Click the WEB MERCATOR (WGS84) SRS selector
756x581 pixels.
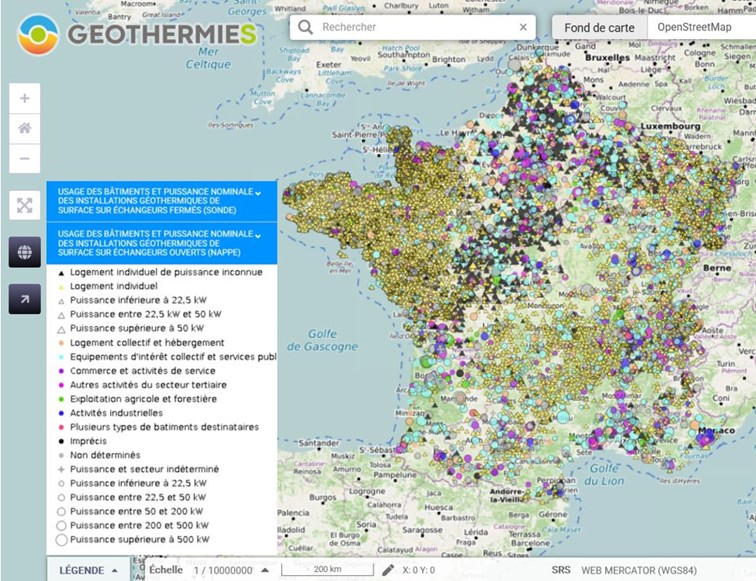pos(639,570)
